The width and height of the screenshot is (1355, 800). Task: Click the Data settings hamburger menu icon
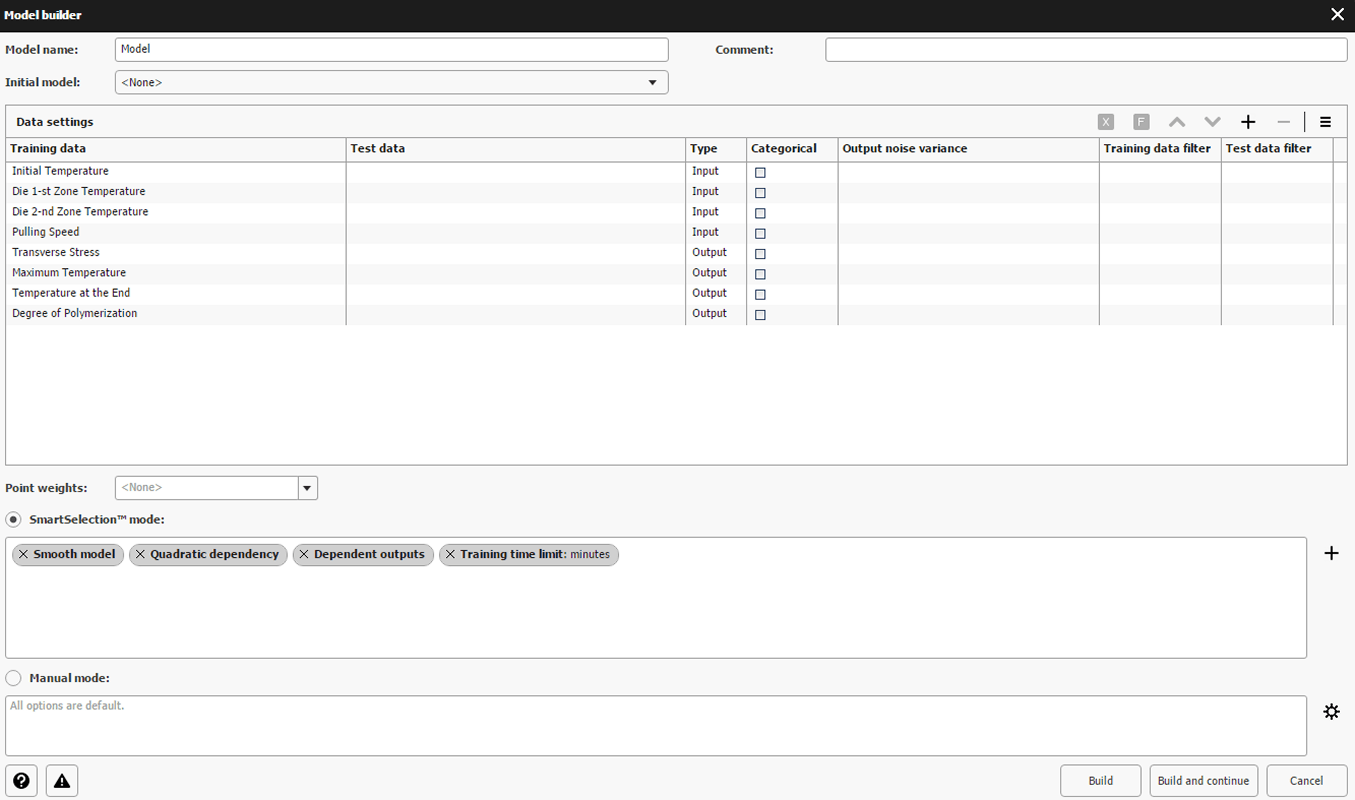pos(1325,122)
